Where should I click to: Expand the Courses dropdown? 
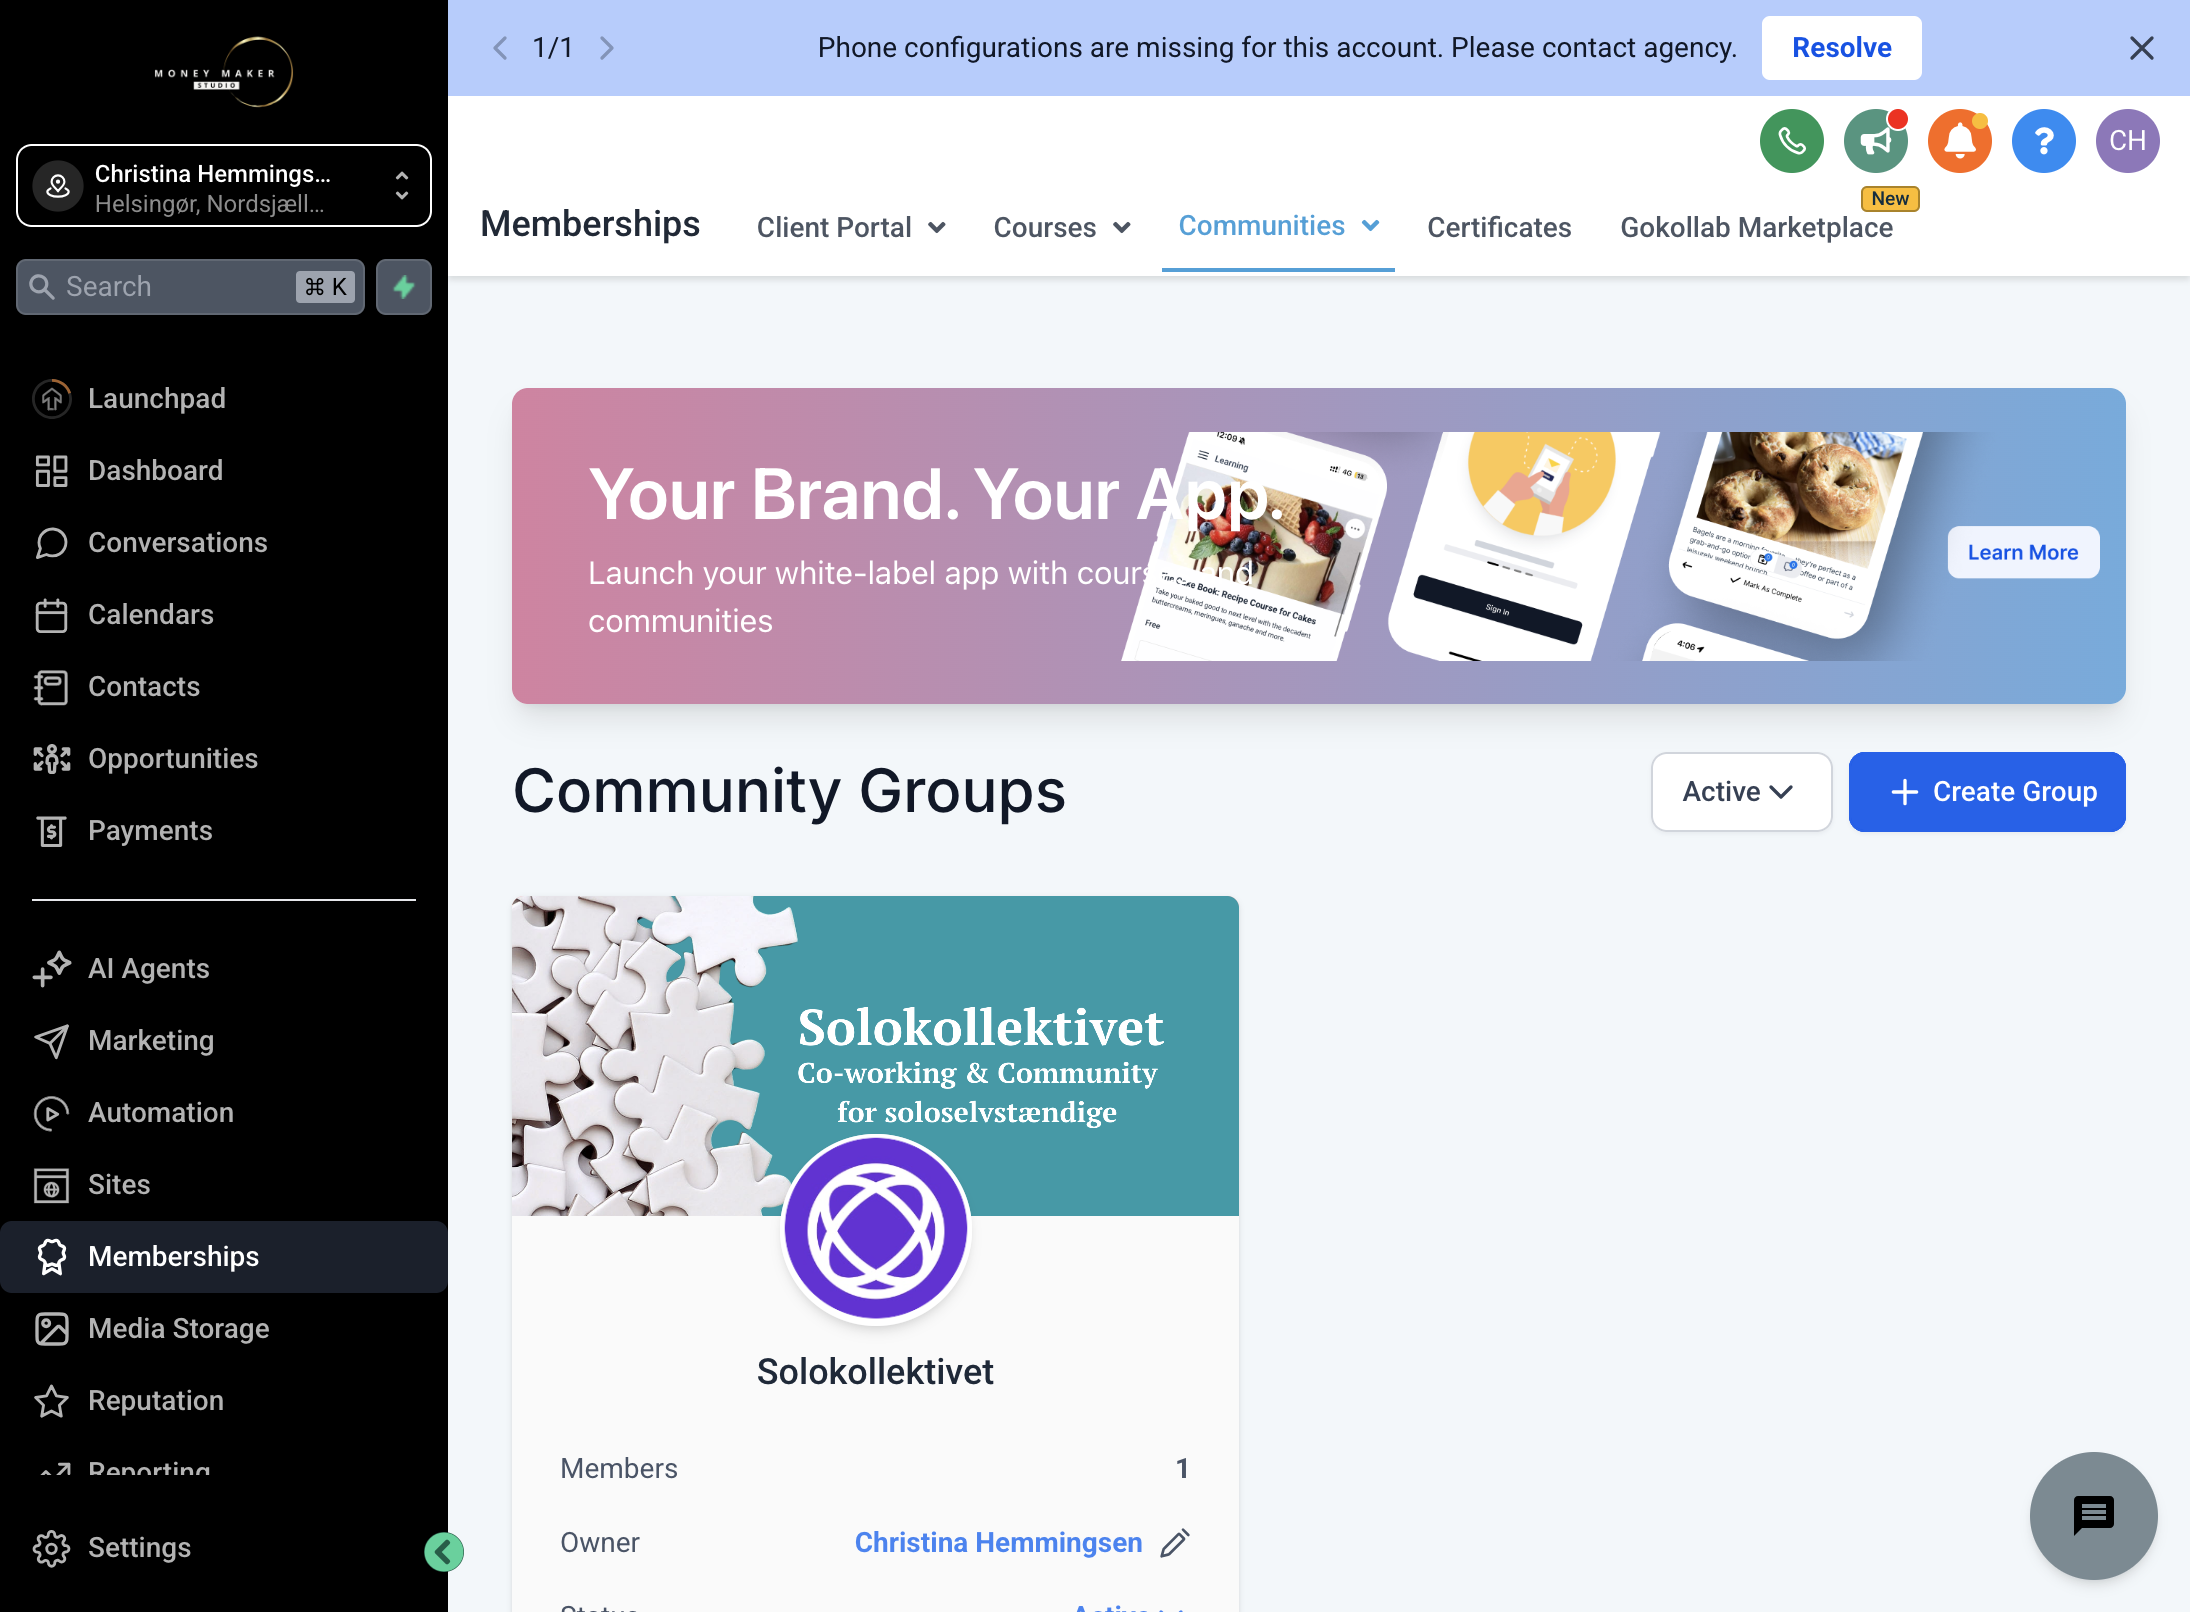click(x=1062, y=227)
